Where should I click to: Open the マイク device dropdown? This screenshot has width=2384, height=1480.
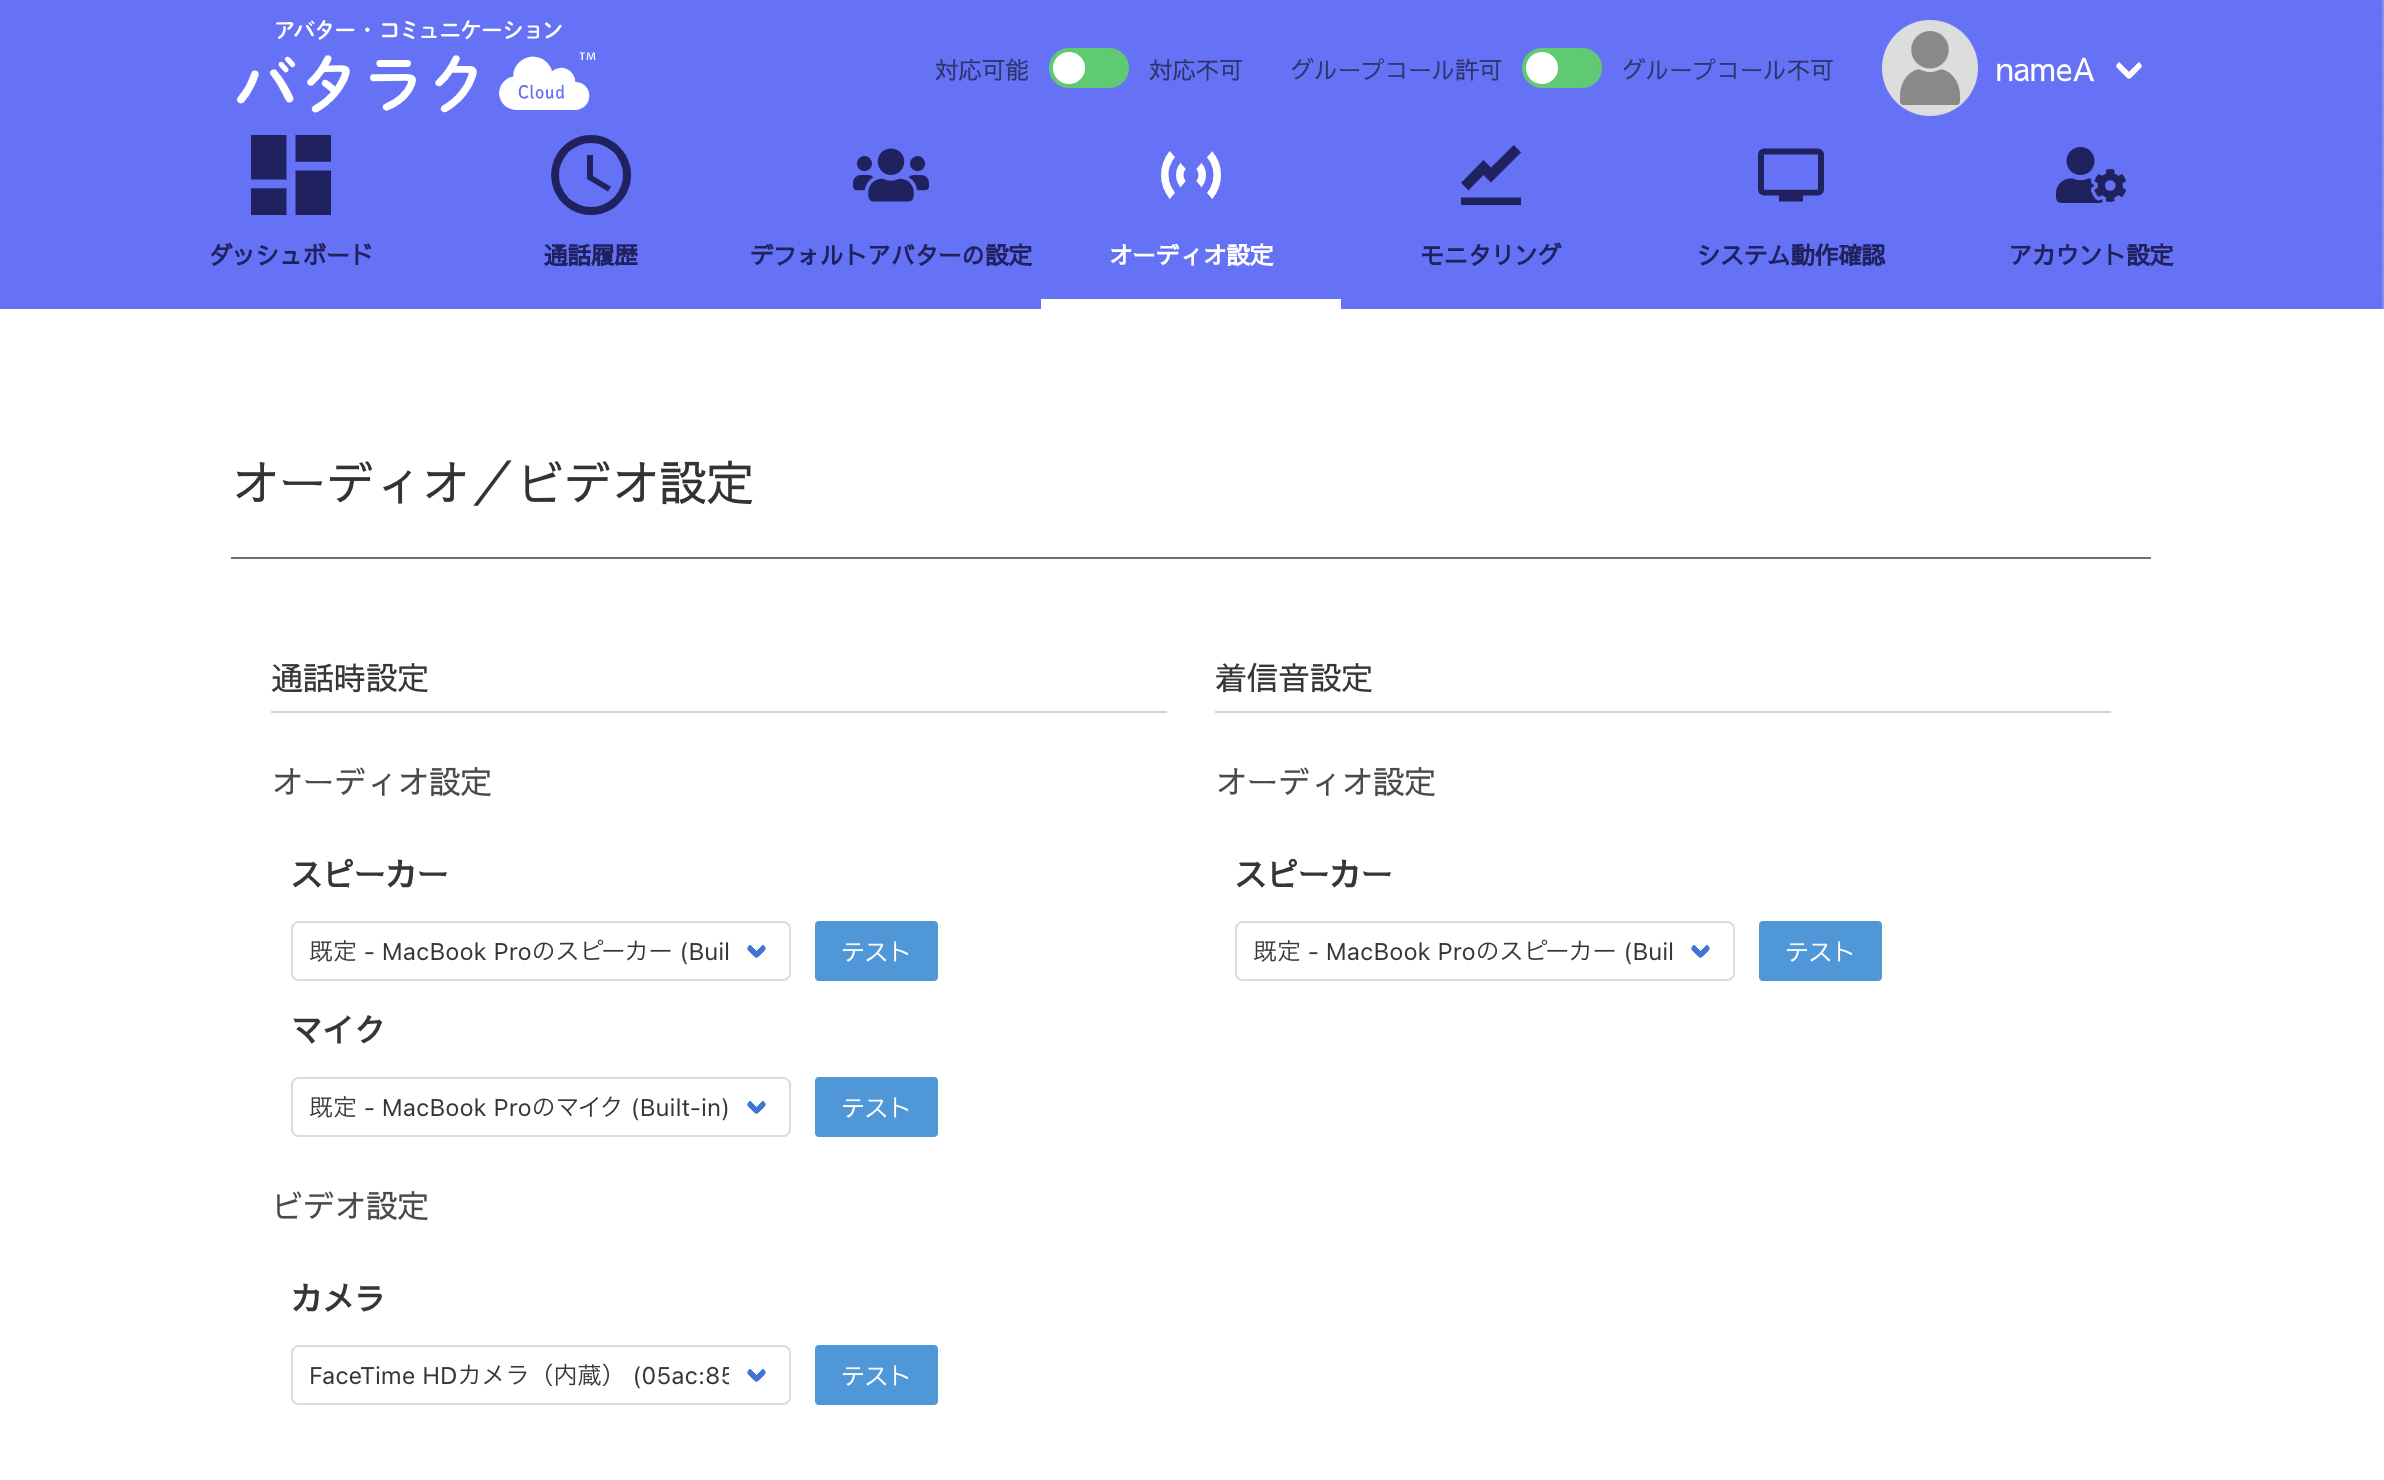[540, 1107]
